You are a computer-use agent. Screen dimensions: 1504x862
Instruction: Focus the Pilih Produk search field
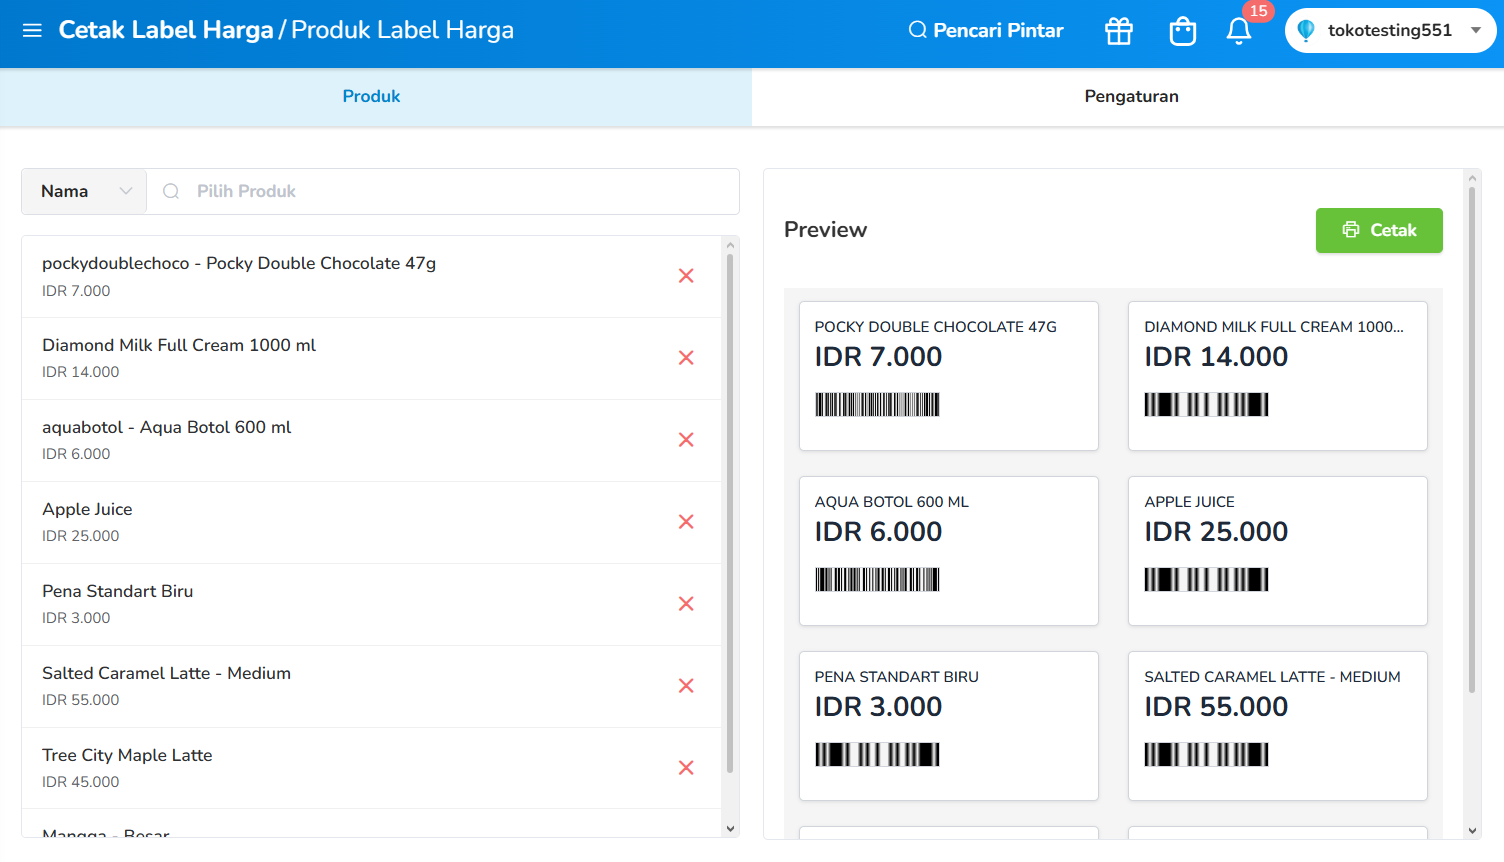(443, 191)
